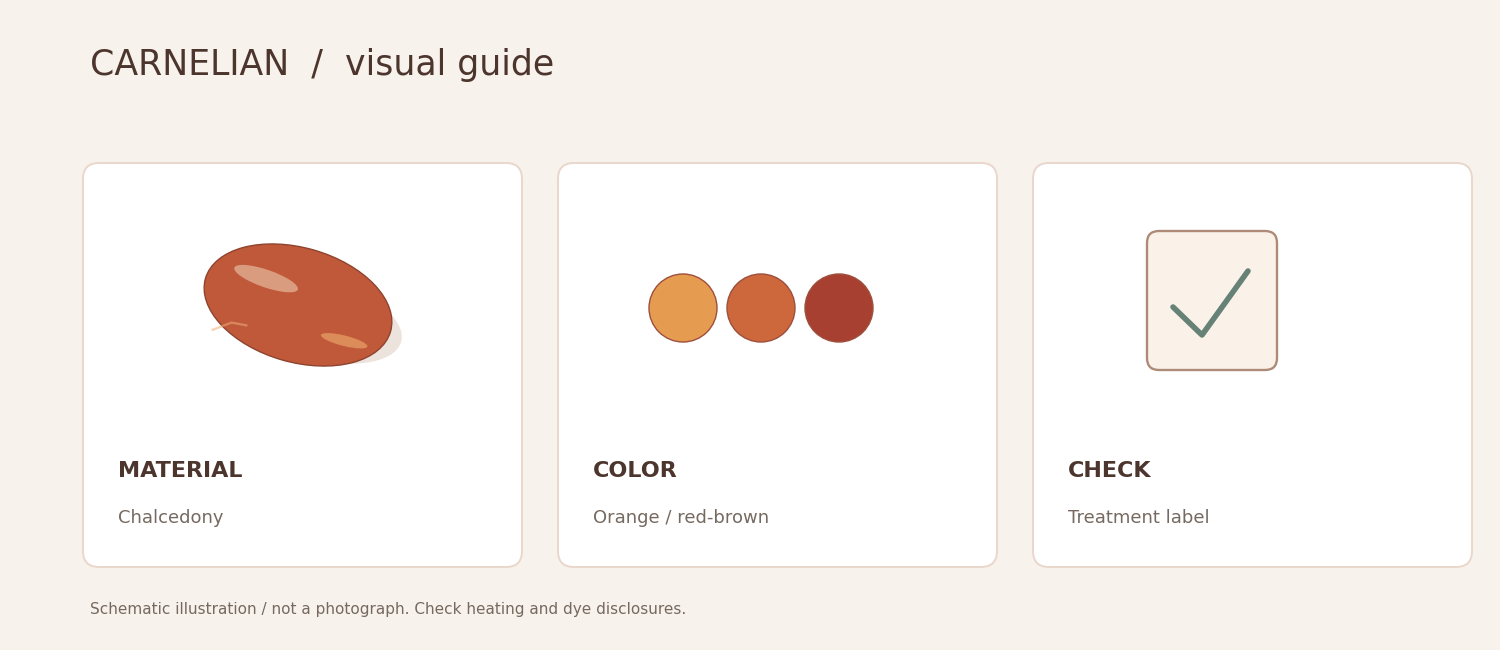This screenshot has width=1500, height=650.
Task: Click the COLOR heading
Action: [635, 470]
